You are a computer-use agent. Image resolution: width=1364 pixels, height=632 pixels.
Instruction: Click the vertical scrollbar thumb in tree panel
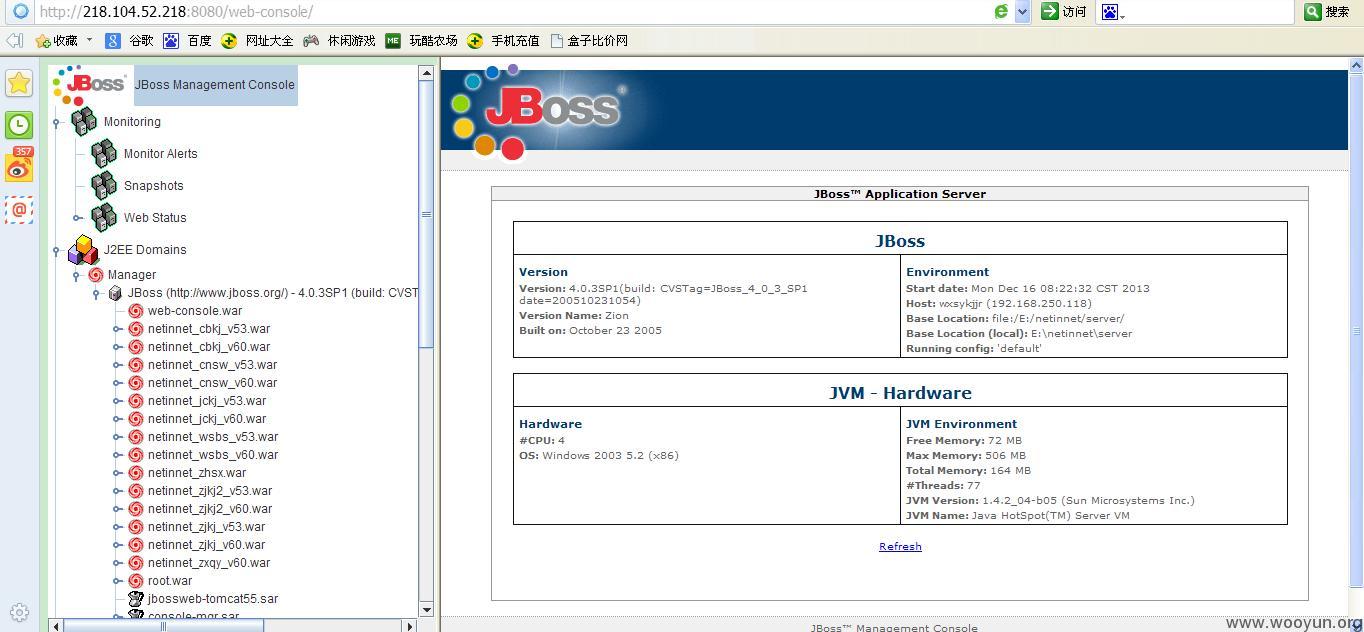(427, 214)
